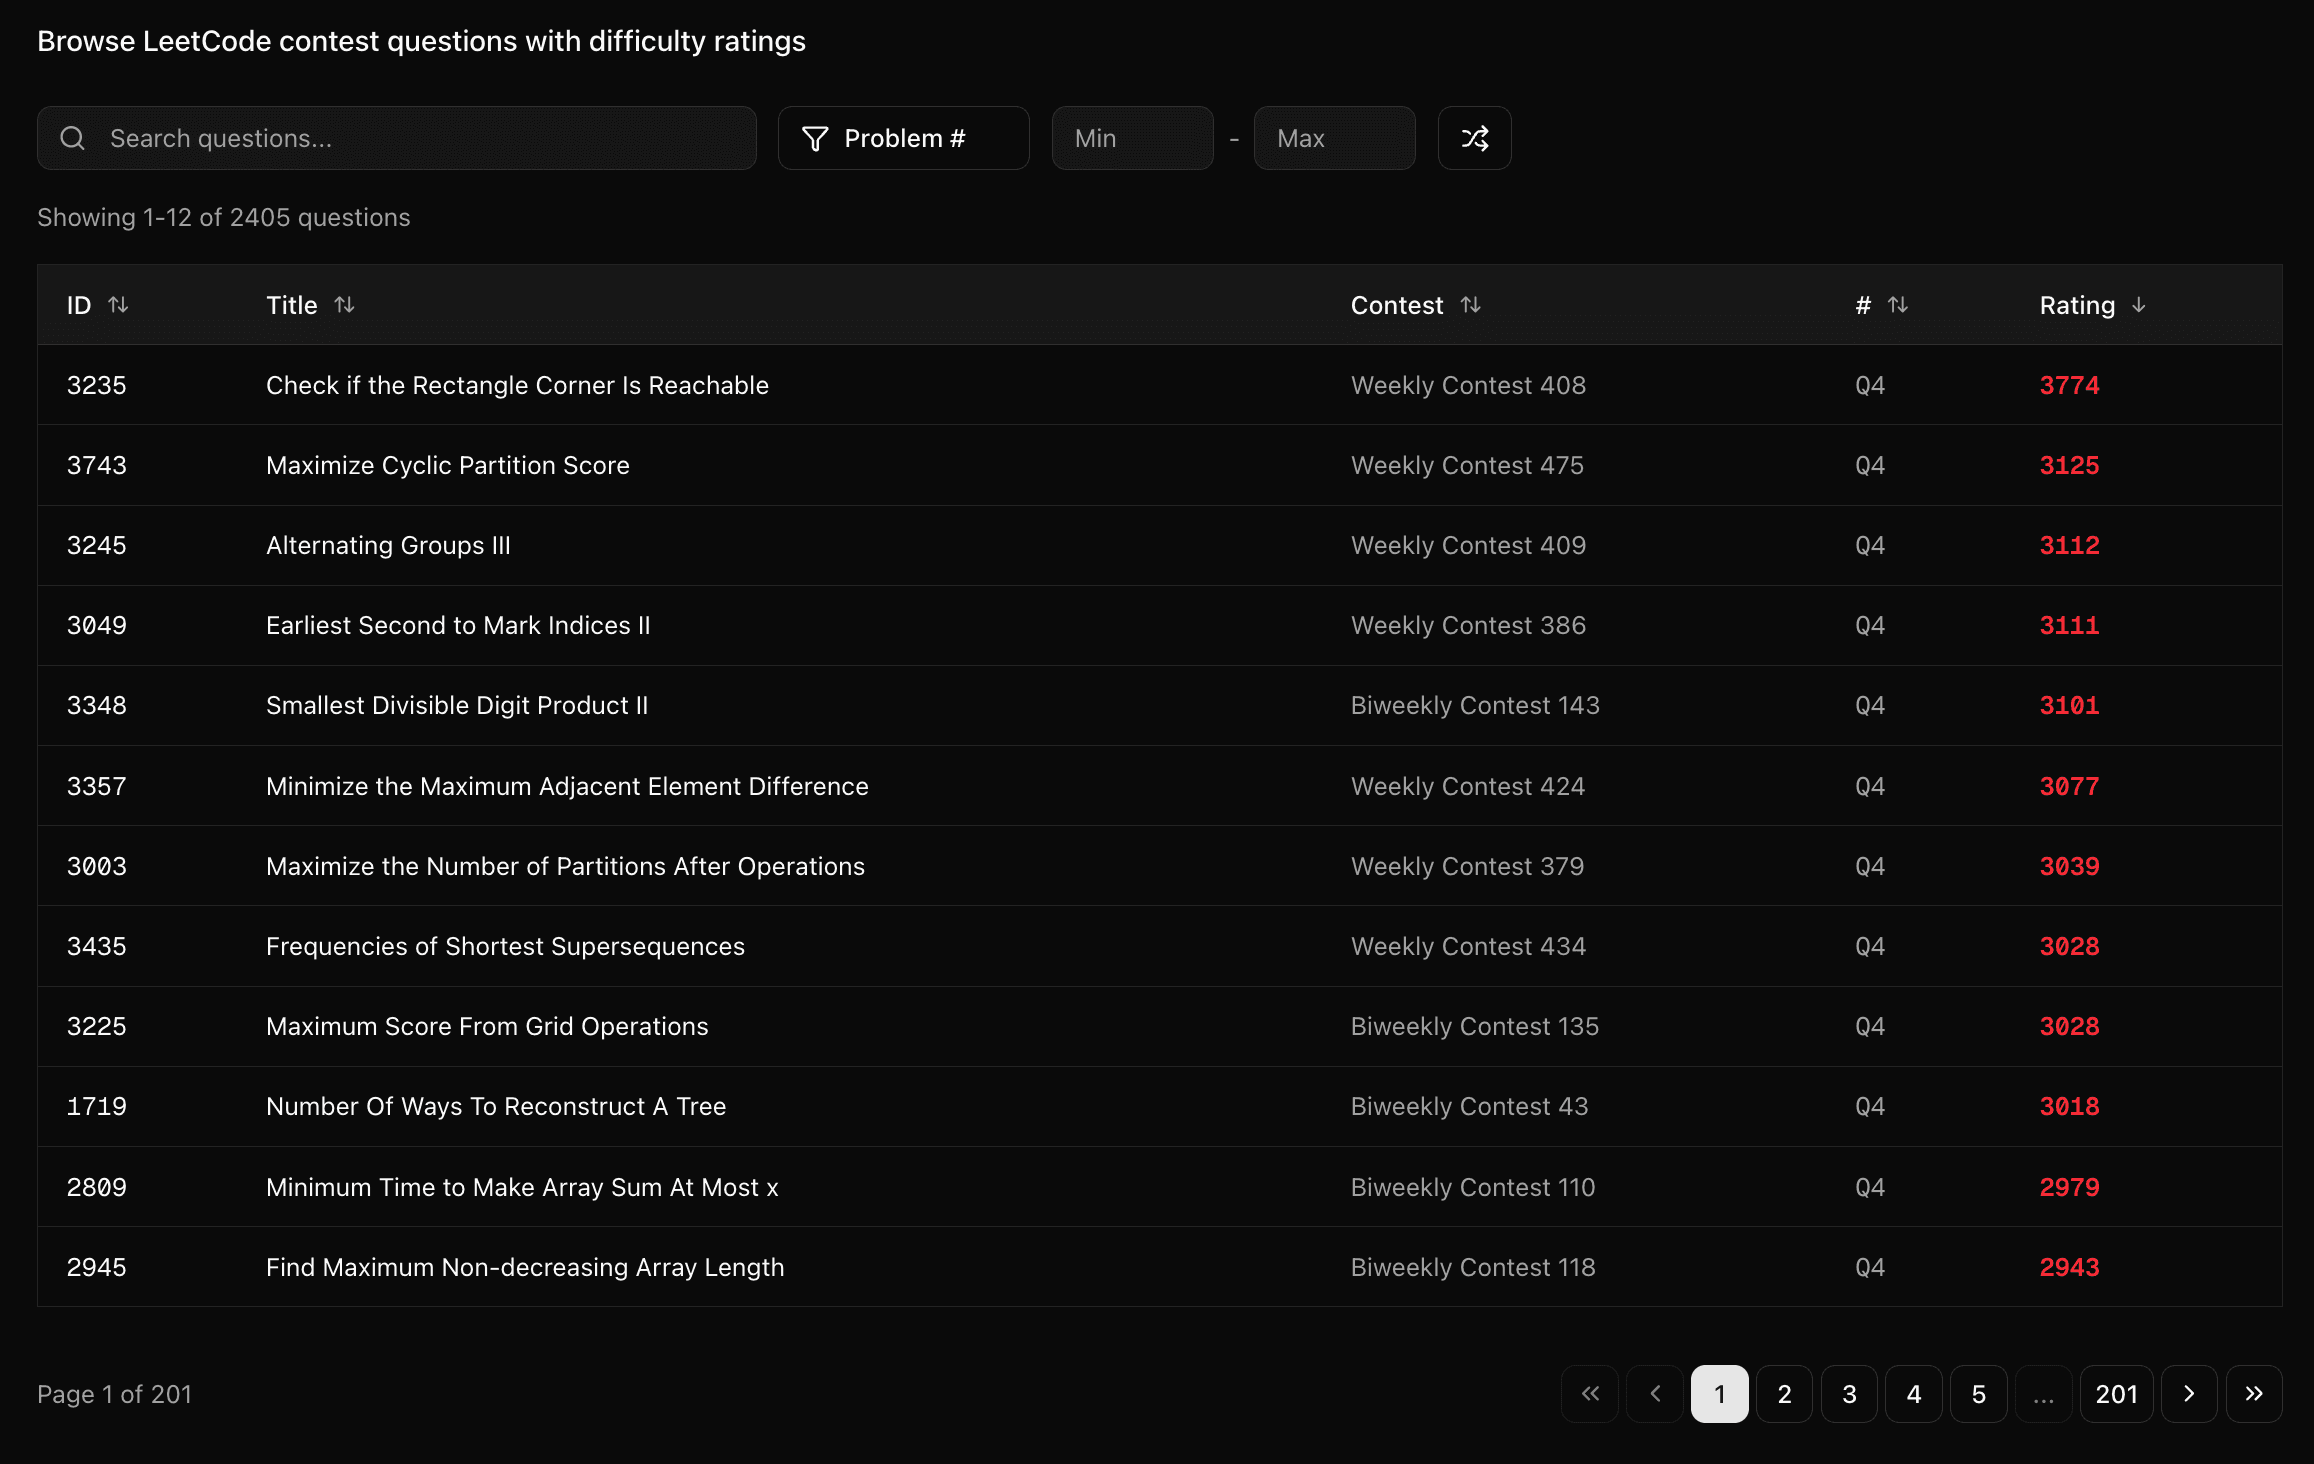
Task: Click the search magnifier icon
Action: [73, 138]
